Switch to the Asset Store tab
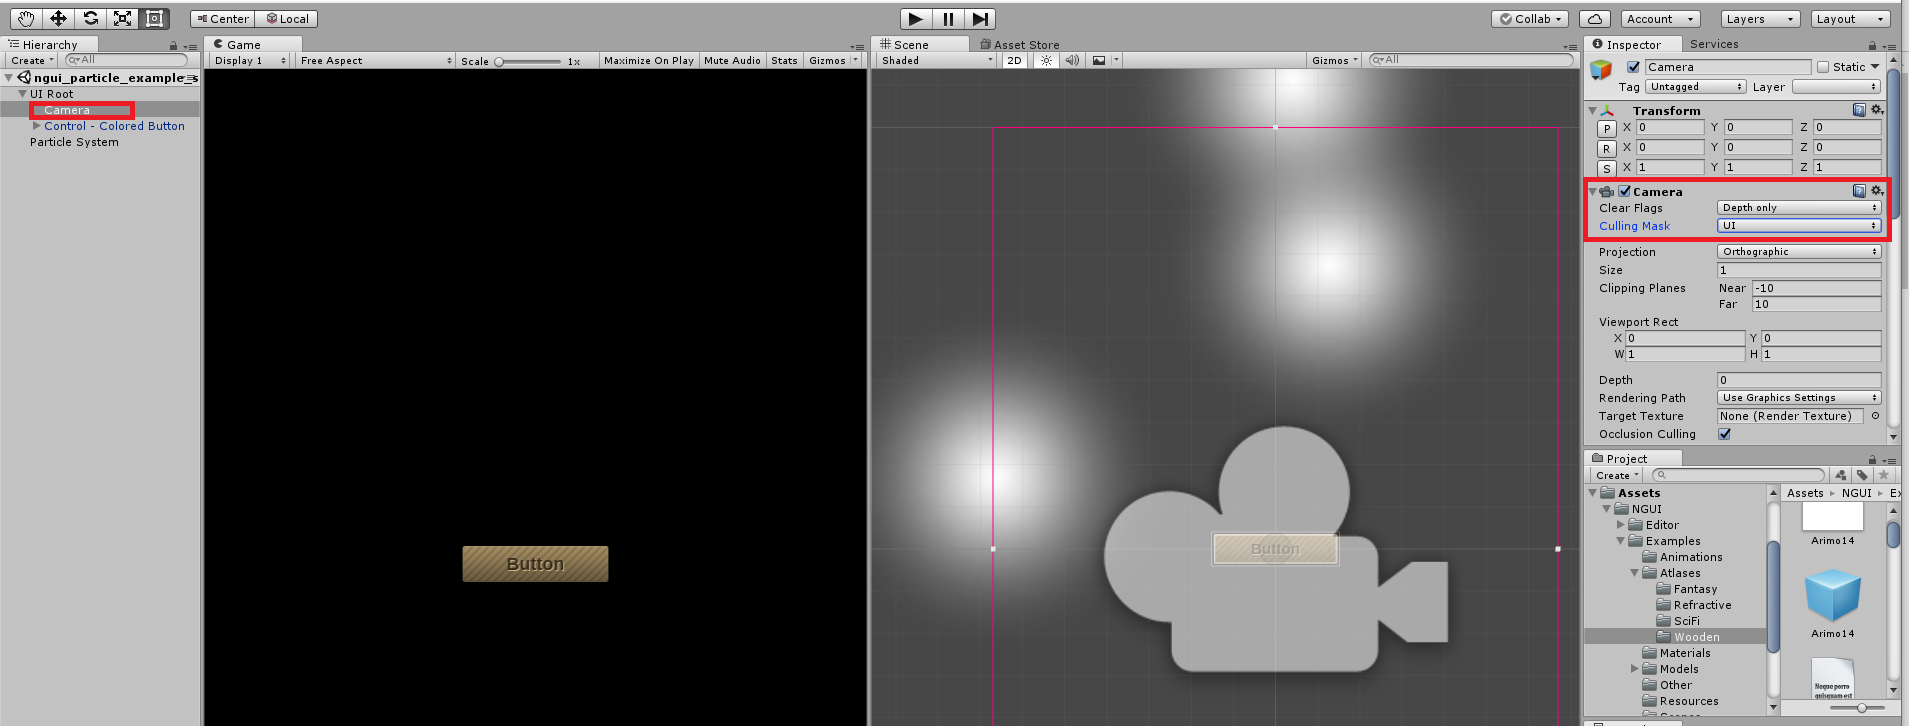The width and height of the screenshot is (1909, 726). click(1020, 45)
